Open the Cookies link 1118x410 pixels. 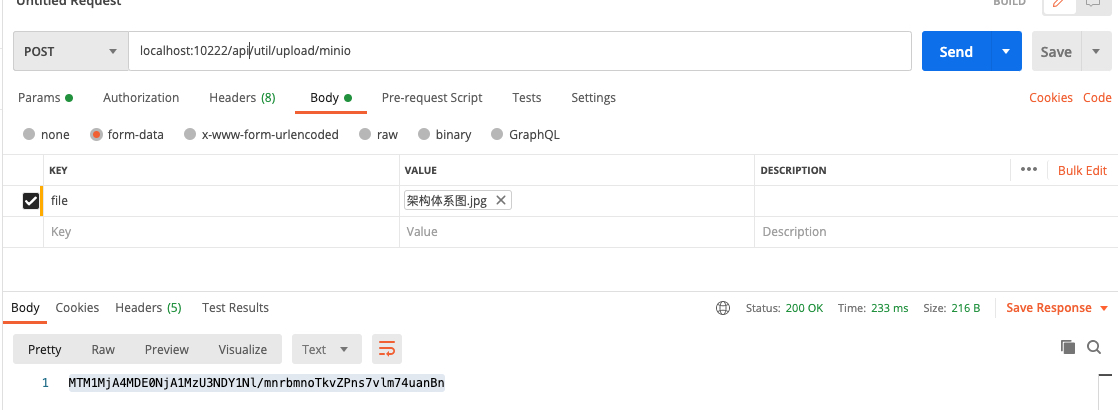click(1051, 98)
